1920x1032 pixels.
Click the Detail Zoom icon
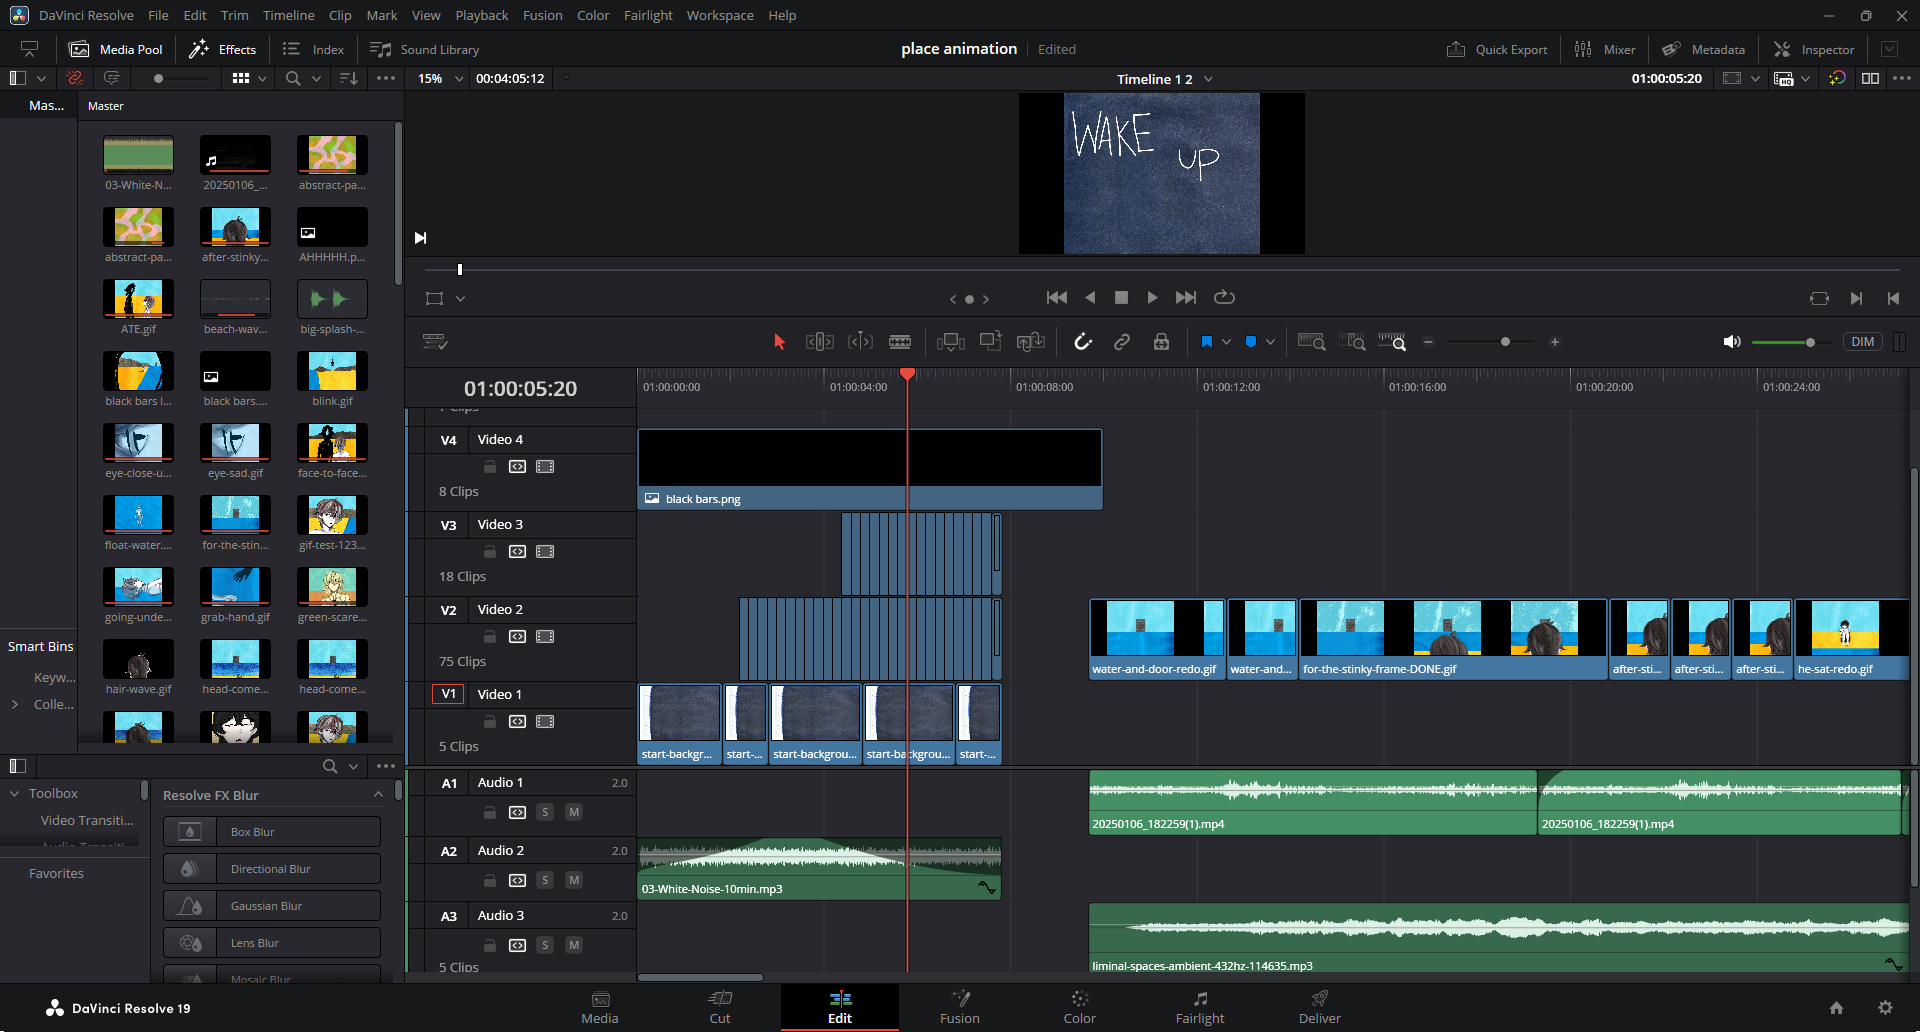tap(1352, 342)
